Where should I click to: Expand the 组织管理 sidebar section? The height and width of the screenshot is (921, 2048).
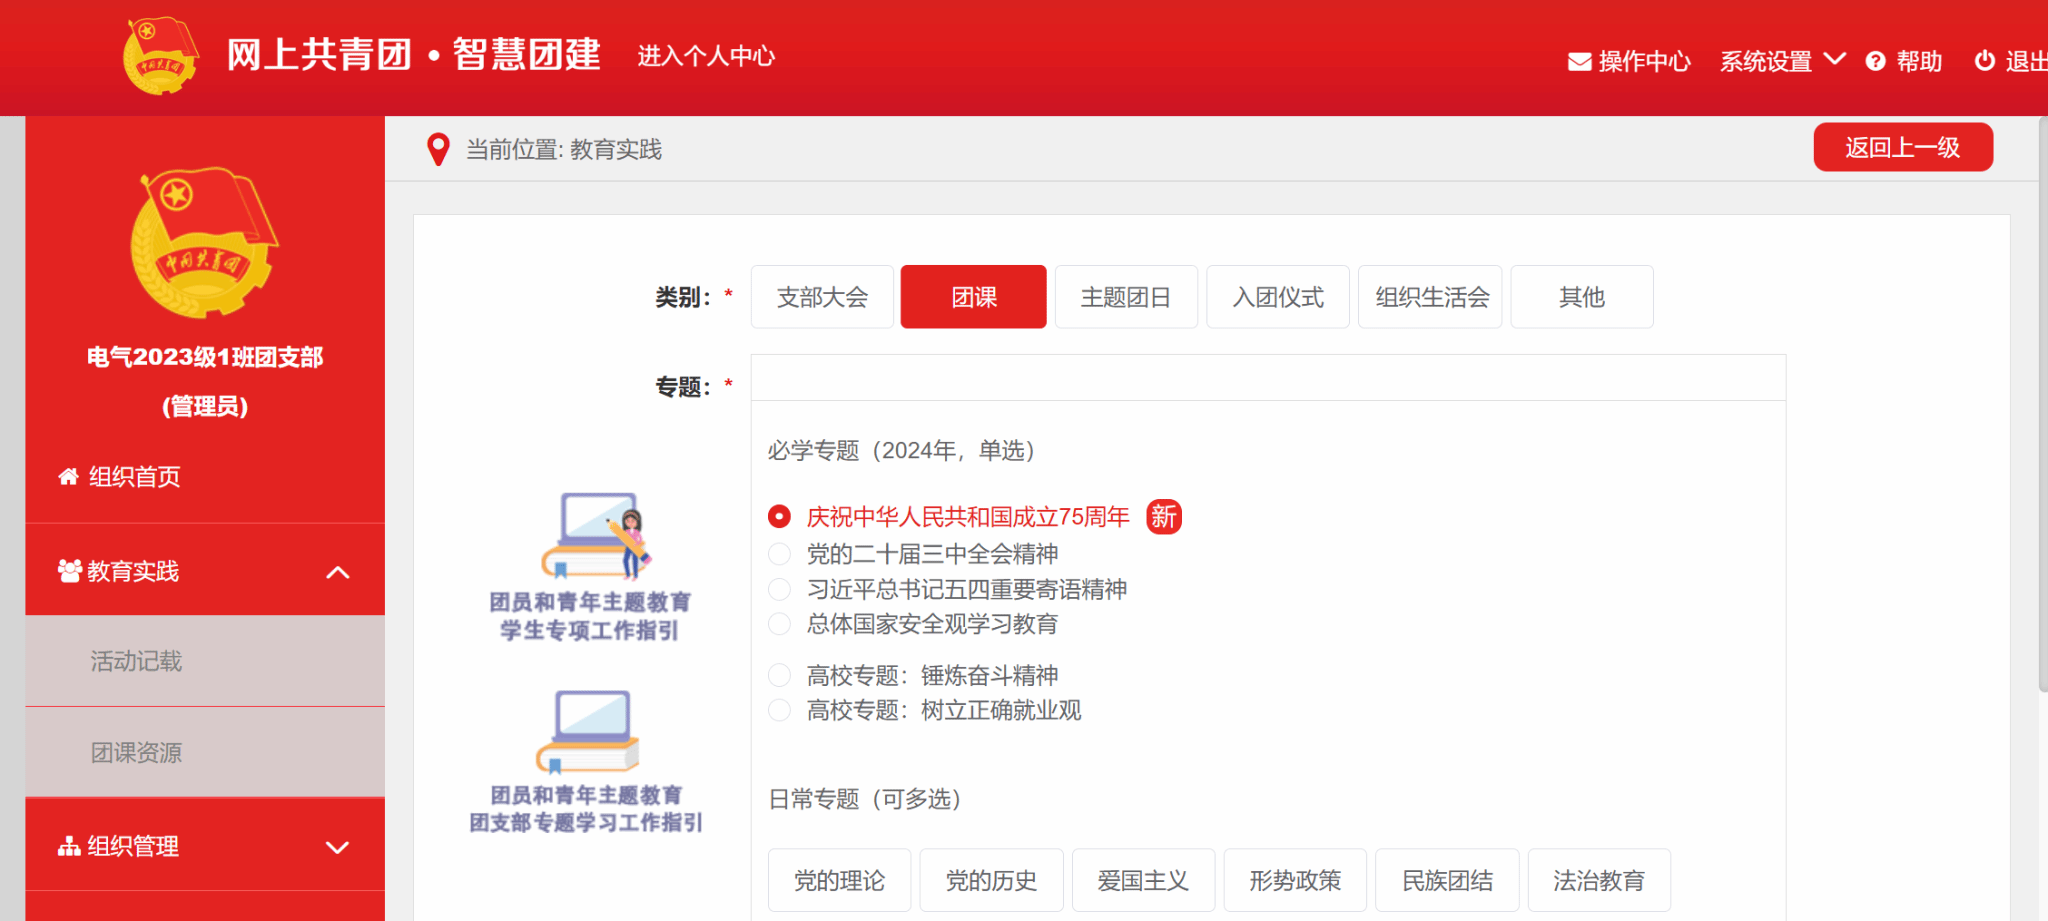[338, 847]
